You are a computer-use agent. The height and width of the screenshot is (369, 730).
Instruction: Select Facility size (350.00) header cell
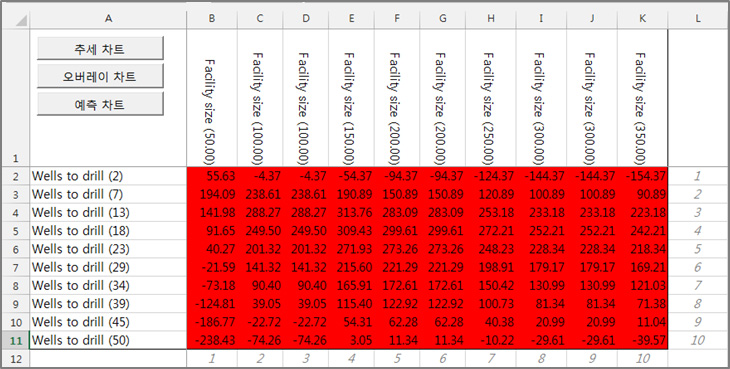point(642,97)
